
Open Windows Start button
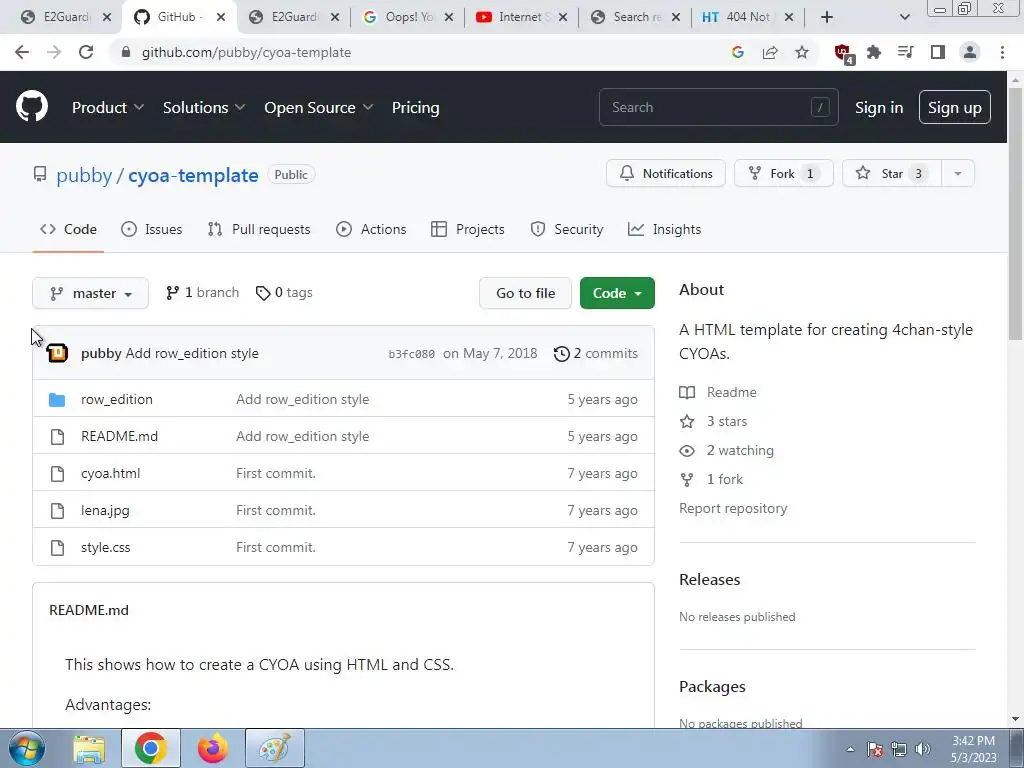[x=27, y=748]
